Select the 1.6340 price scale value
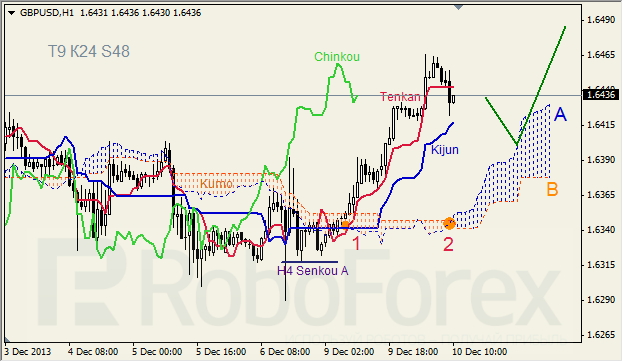Image resolution: width=623 pixels, height=362 pixels. 601,230
